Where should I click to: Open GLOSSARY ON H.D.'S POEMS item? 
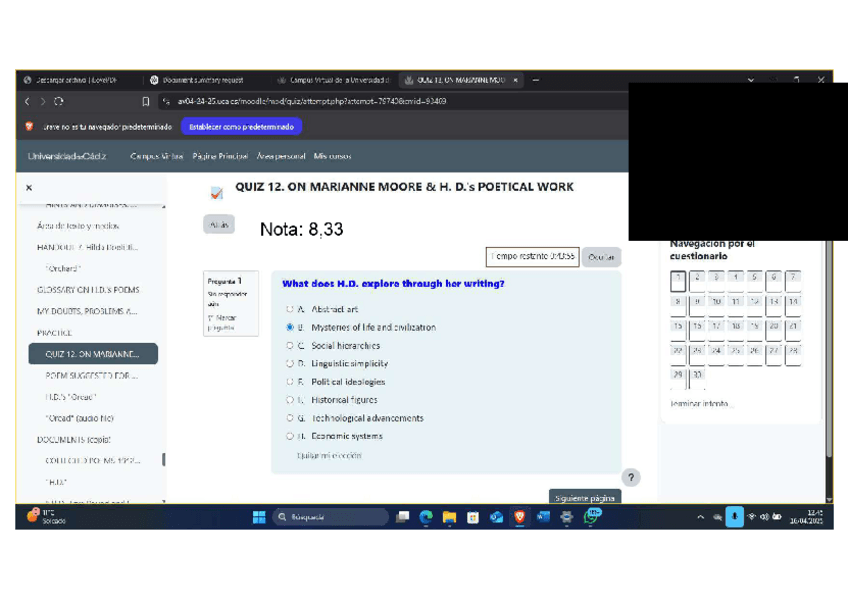[88, 290]
